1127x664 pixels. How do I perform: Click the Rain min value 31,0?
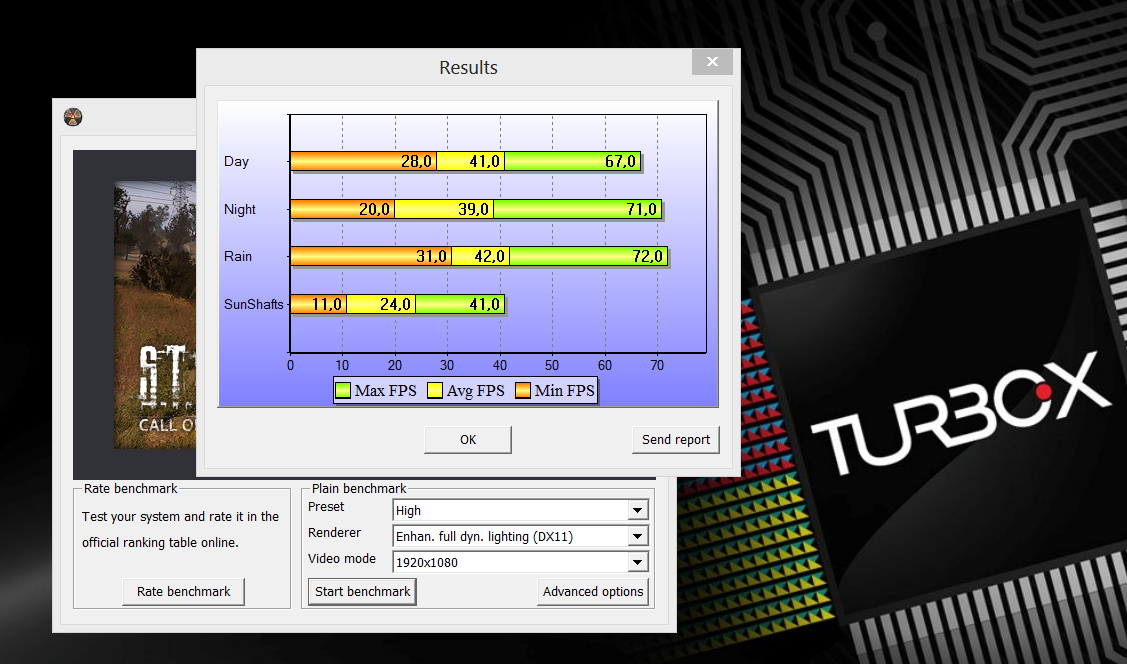click(431, 257)
